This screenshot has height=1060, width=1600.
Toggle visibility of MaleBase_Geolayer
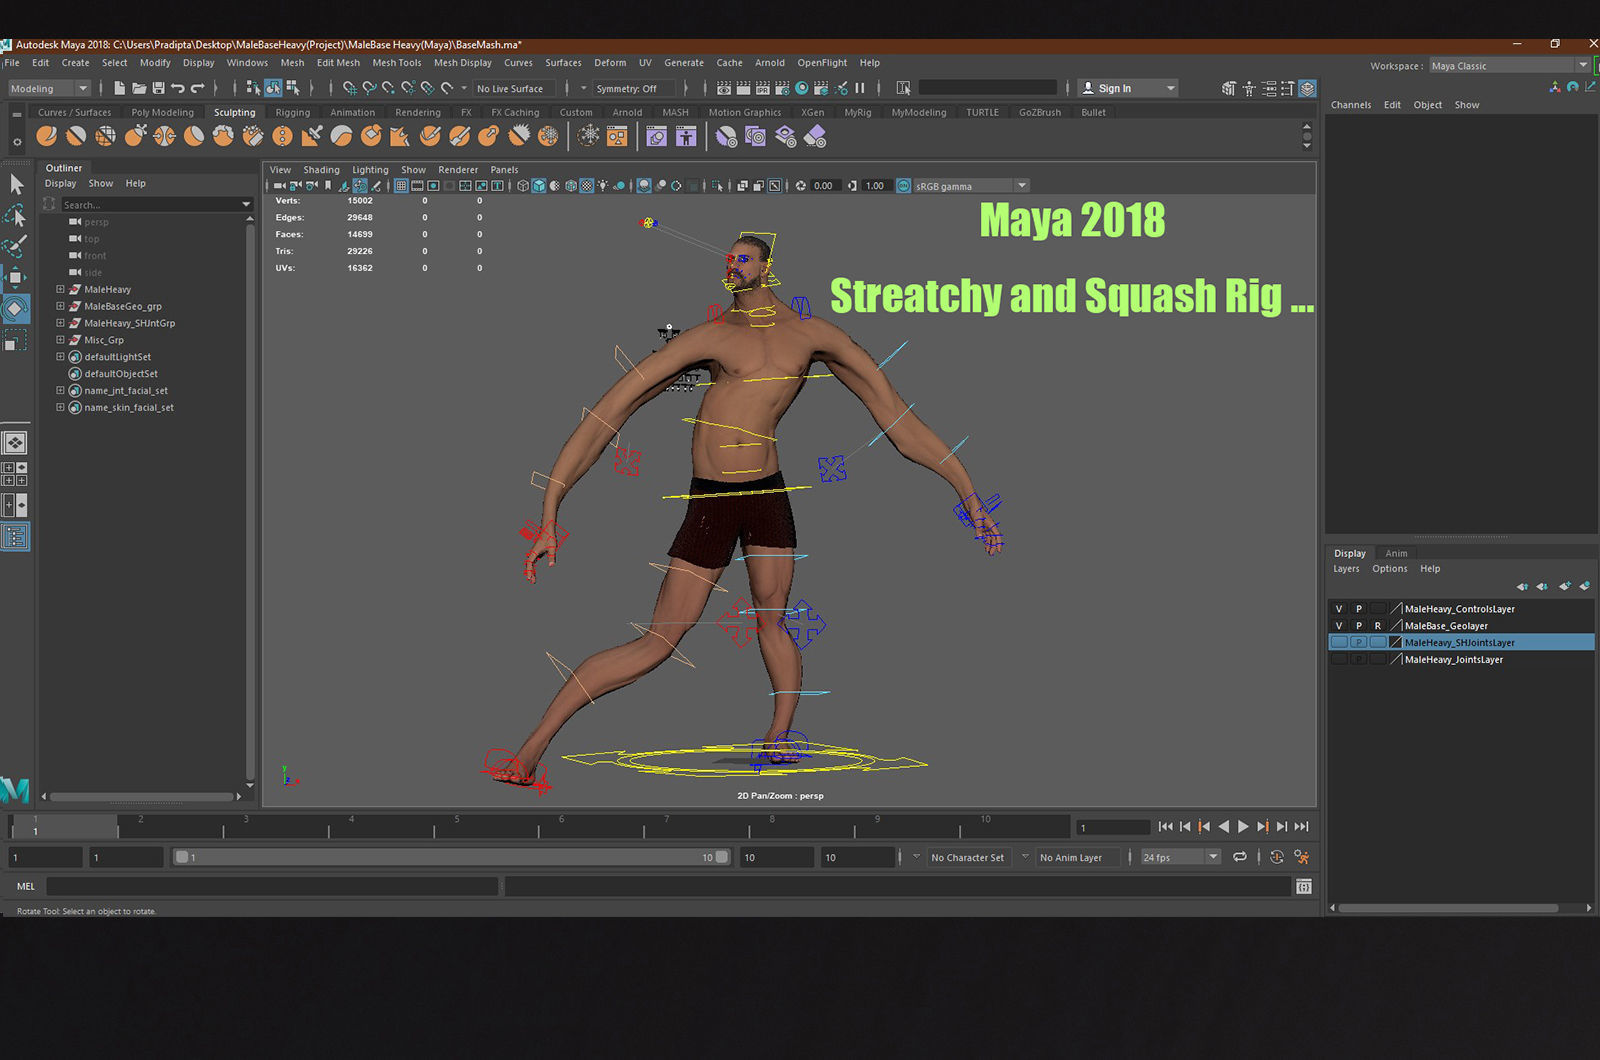(x=1339, y=626)
